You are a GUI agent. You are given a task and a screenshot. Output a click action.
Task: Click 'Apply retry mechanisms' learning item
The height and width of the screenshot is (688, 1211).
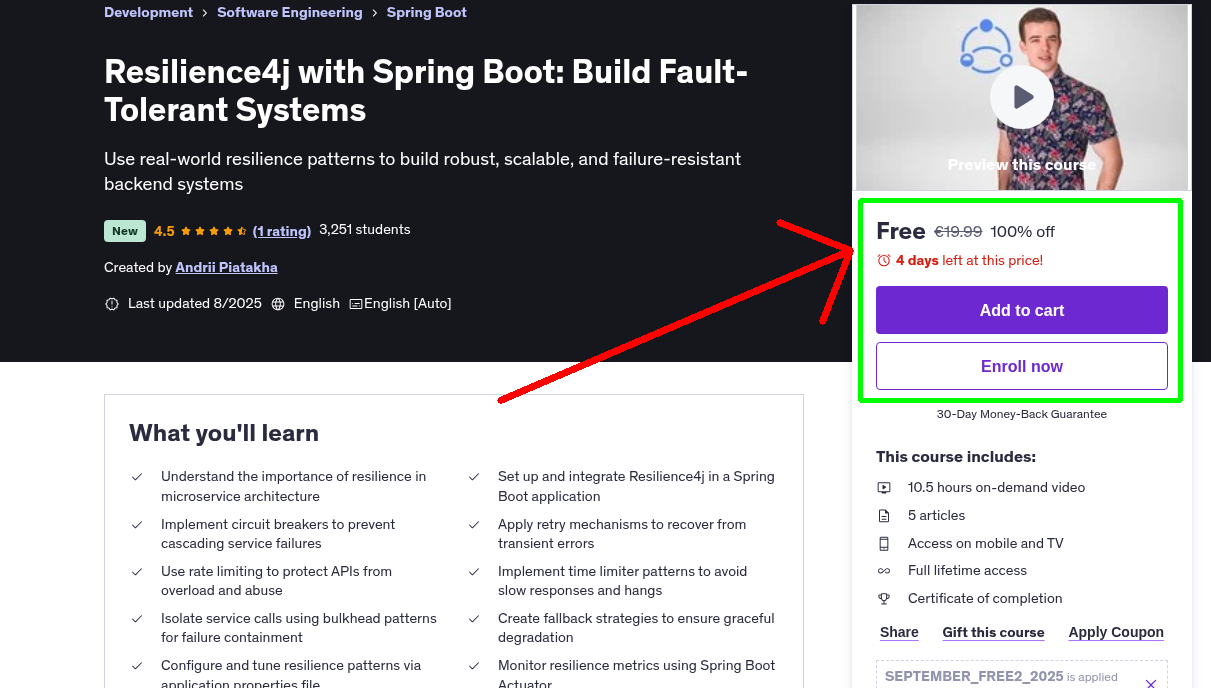click(x=622, y=534)
